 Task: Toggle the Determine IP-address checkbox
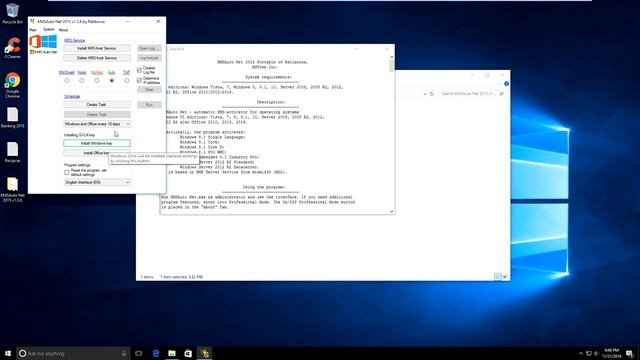point(139,80)
